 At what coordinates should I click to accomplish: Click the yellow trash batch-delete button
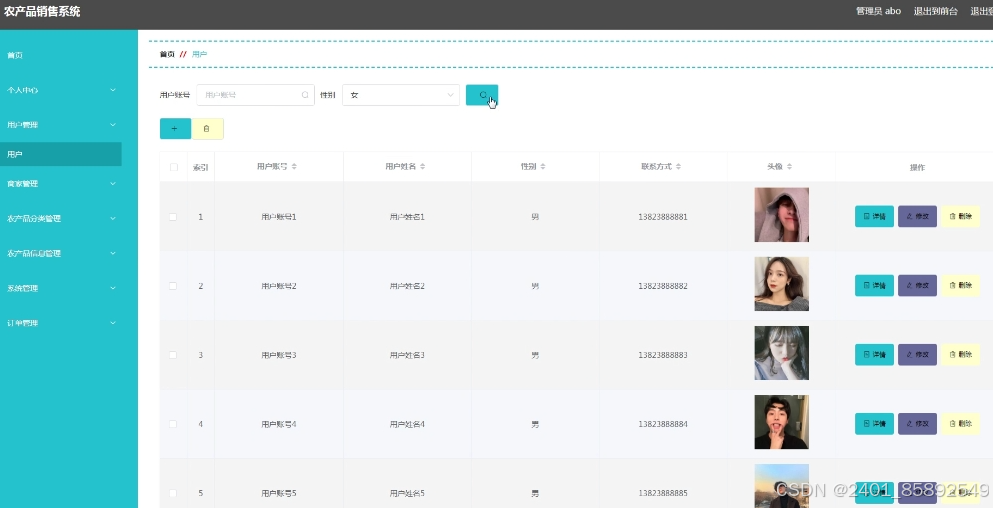207,129
